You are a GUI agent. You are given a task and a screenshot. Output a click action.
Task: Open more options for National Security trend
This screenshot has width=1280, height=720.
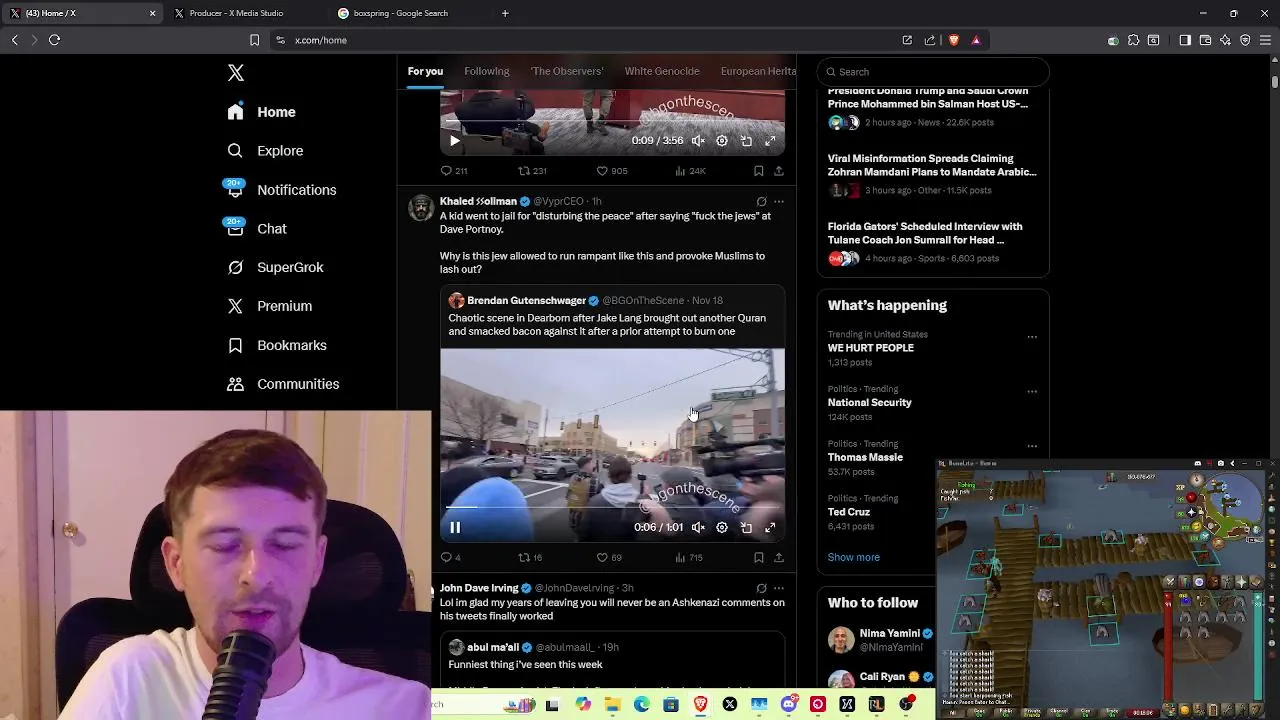[1032, 392]
